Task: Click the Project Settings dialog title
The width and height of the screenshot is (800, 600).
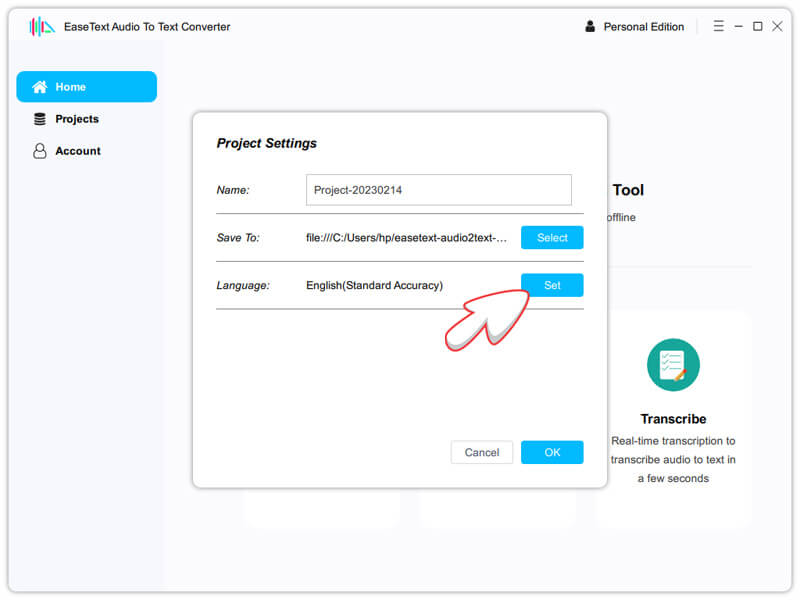Action: point(267,143)
